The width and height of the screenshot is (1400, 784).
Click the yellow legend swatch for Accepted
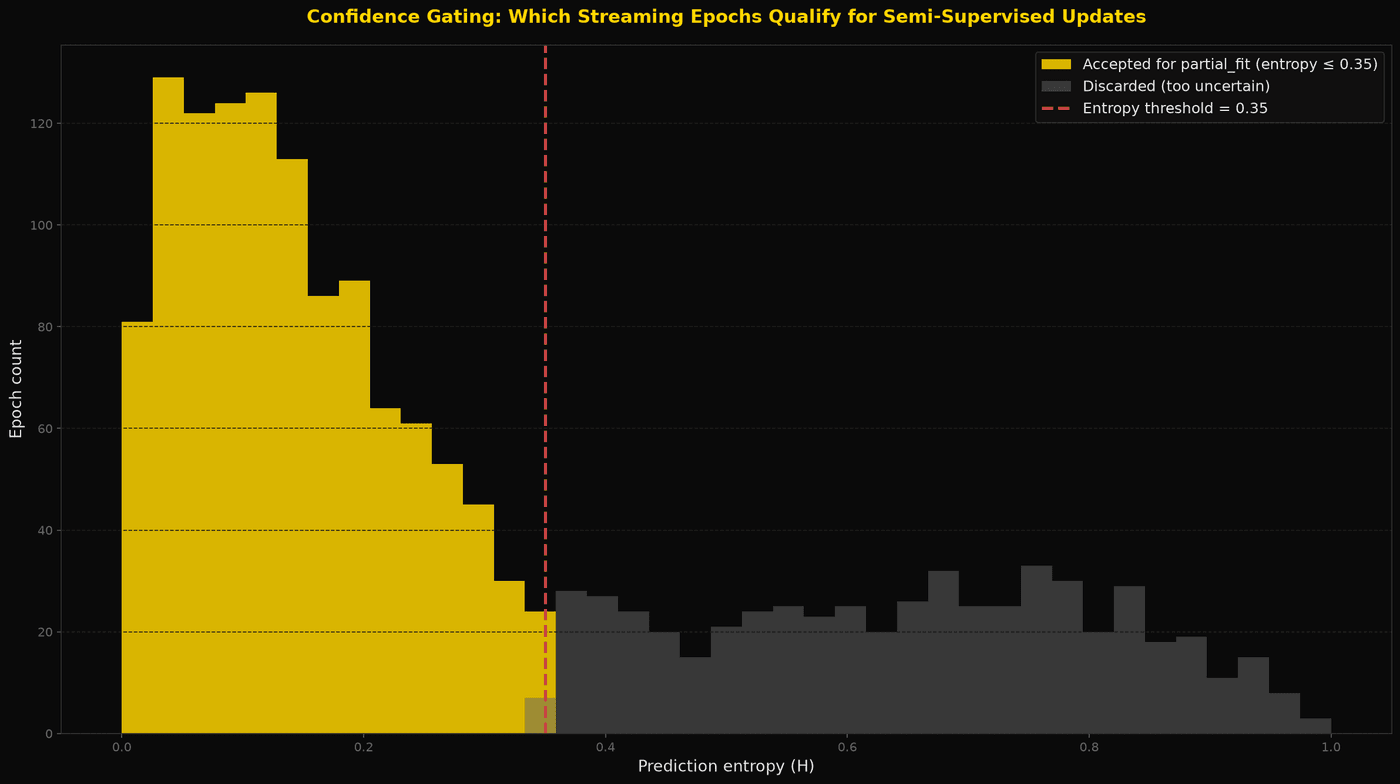pyautogui.click(x=1056, y=64)
